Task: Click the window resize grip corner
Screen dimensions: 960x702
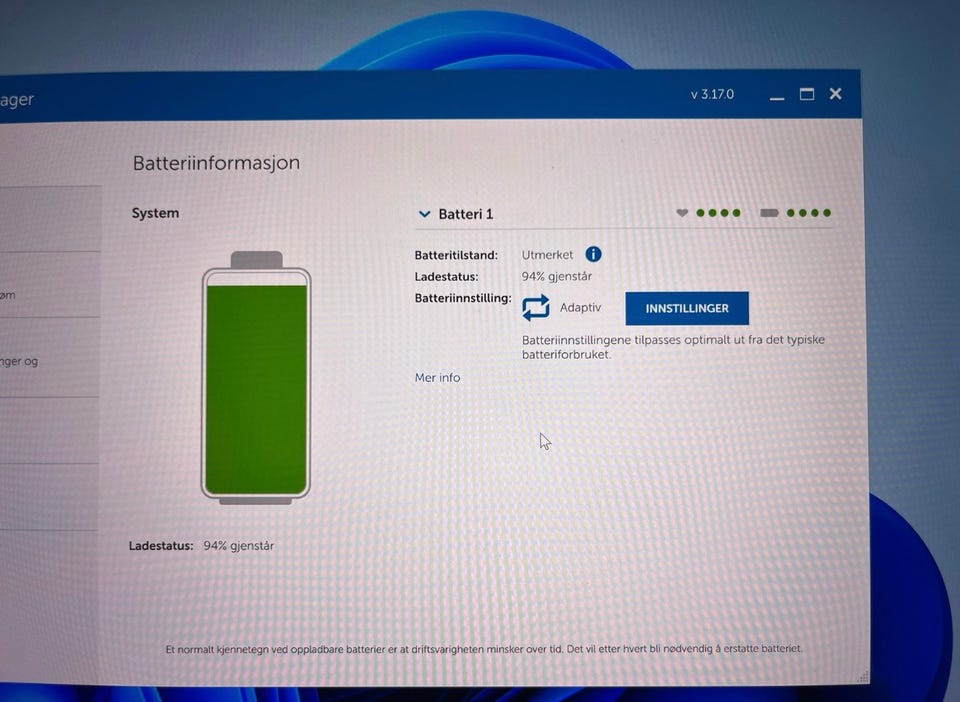Action: point(863,676)
